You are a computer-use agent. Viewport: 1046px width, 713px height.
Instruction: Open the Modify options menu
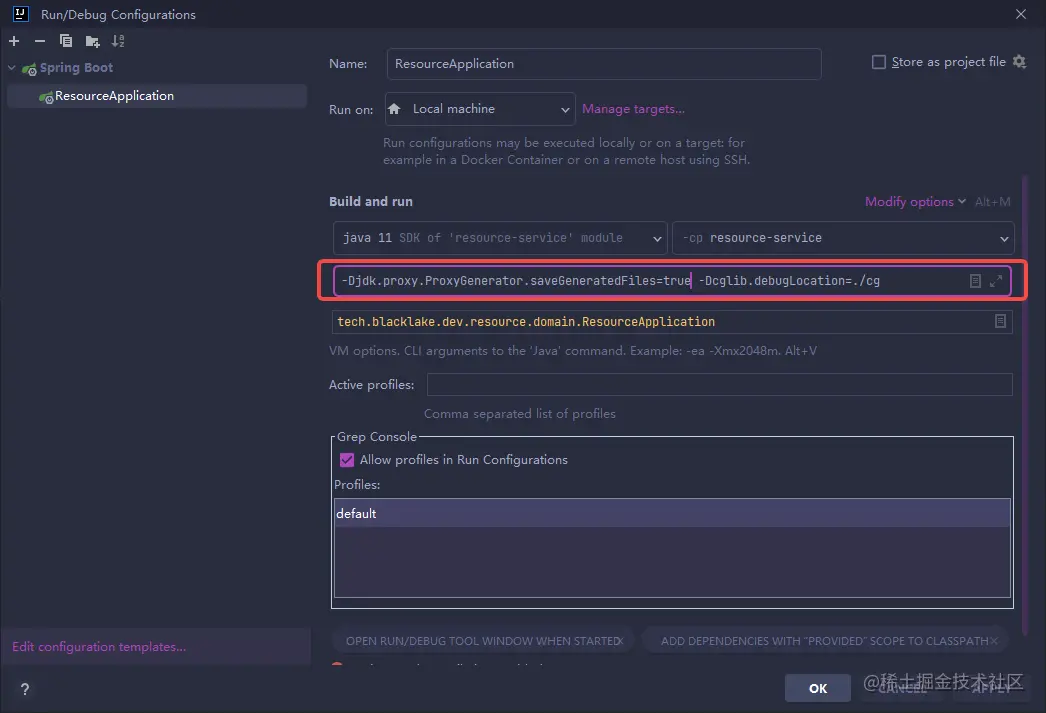[915, 202]
